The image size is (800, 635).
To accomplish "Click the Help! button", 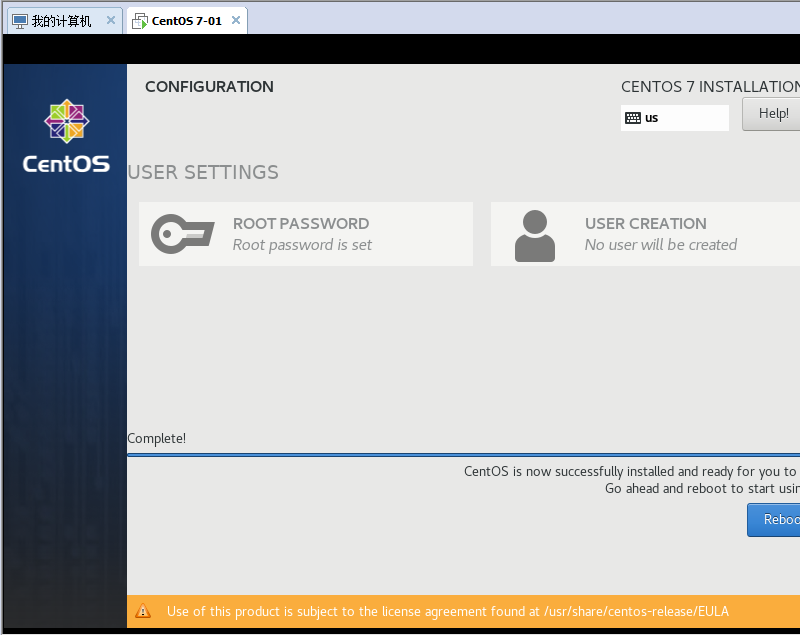I will [x=771, y=114].
